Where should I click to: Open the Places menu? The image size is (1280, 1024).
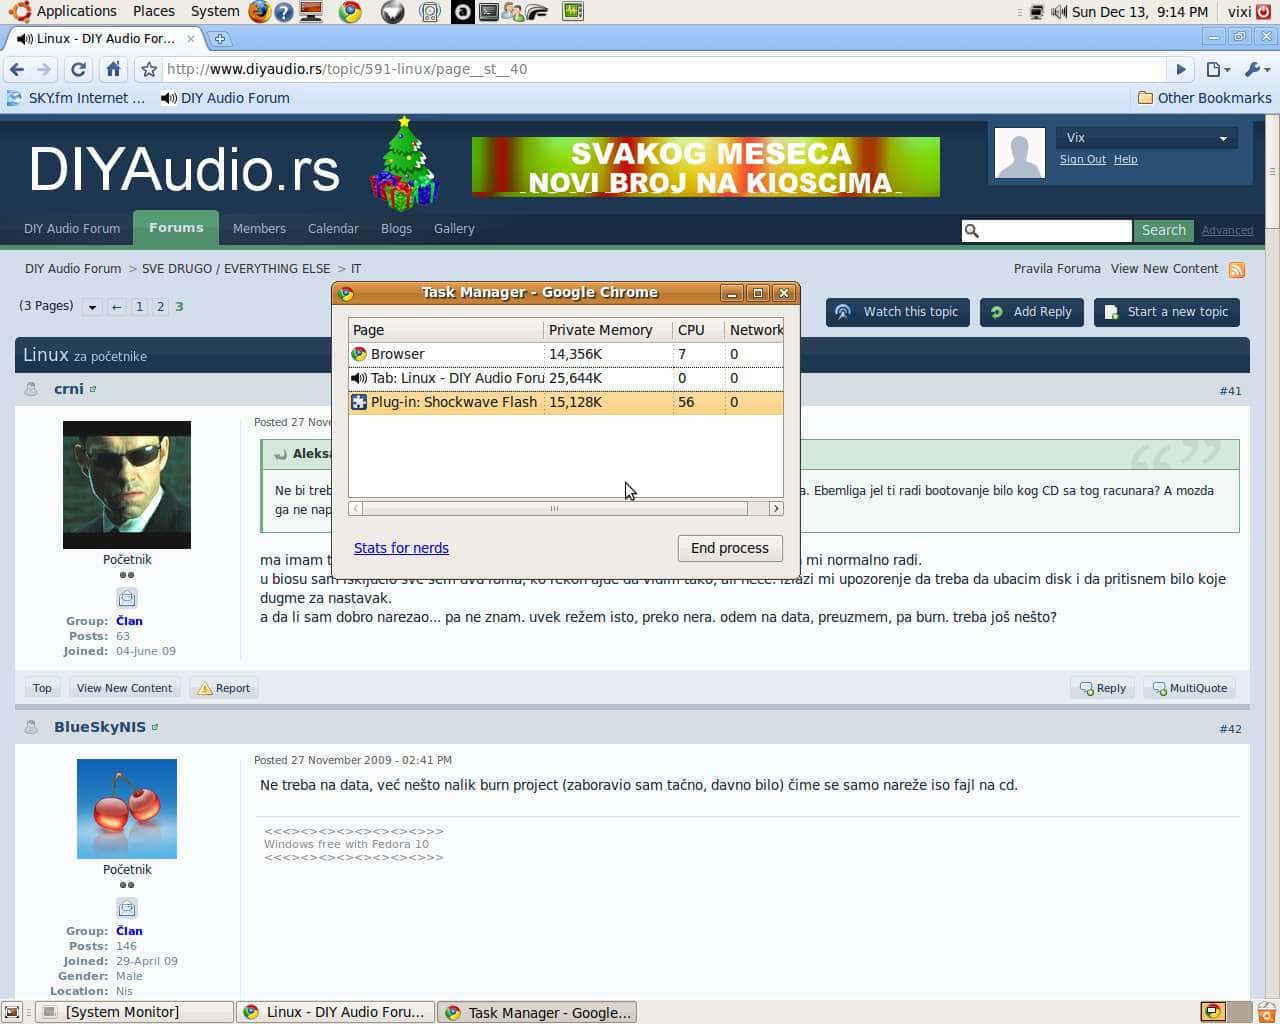click(x=153, y=12)
